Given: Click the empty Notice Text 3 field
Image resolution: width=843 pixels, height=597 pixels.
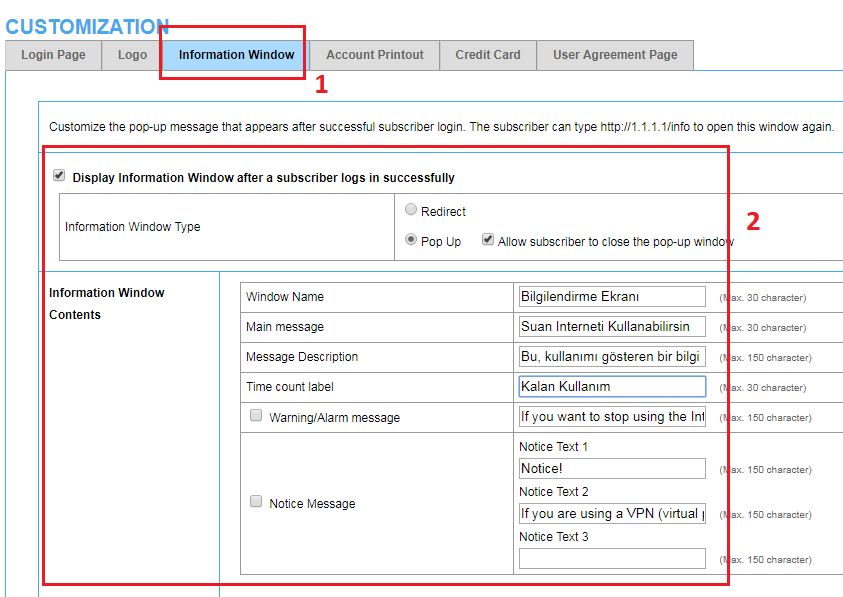Looking at the screenshot, I should [612, 559].
